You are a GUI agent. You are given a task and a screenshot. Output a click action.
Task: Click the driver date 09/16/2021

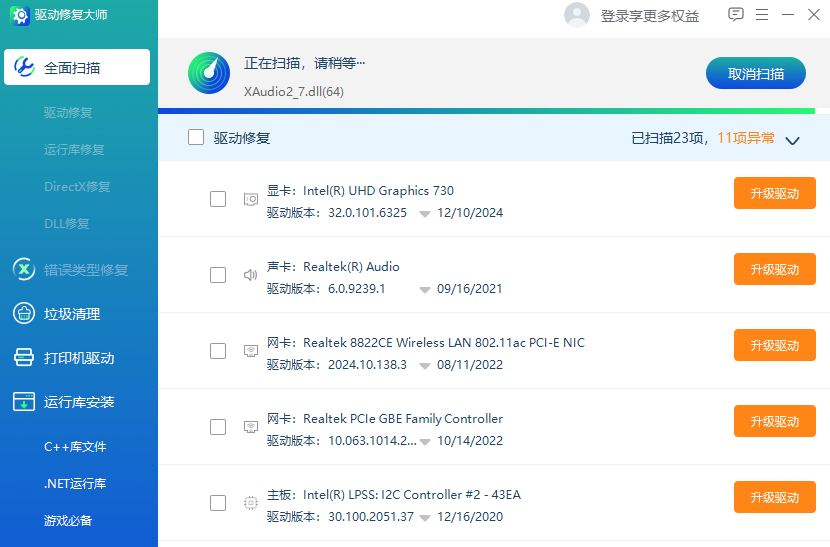click(470, 289)
